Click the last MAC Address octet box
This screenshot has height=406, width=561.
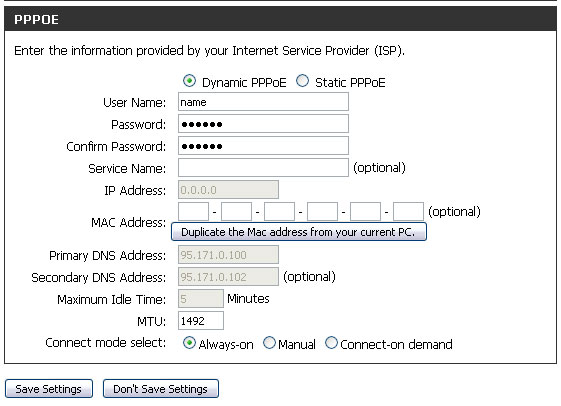click(x=408, y=211)
